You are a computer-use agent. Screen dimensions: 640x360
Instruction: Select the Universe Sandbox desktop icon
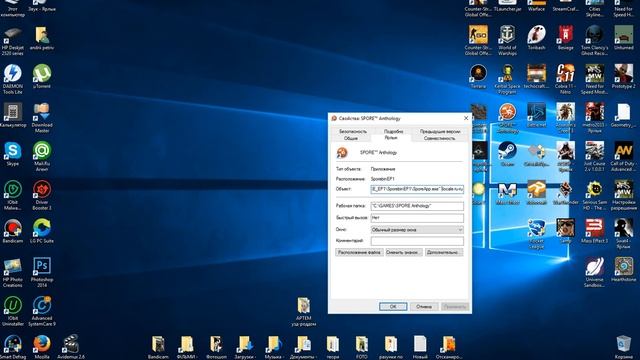pos(594,272)
